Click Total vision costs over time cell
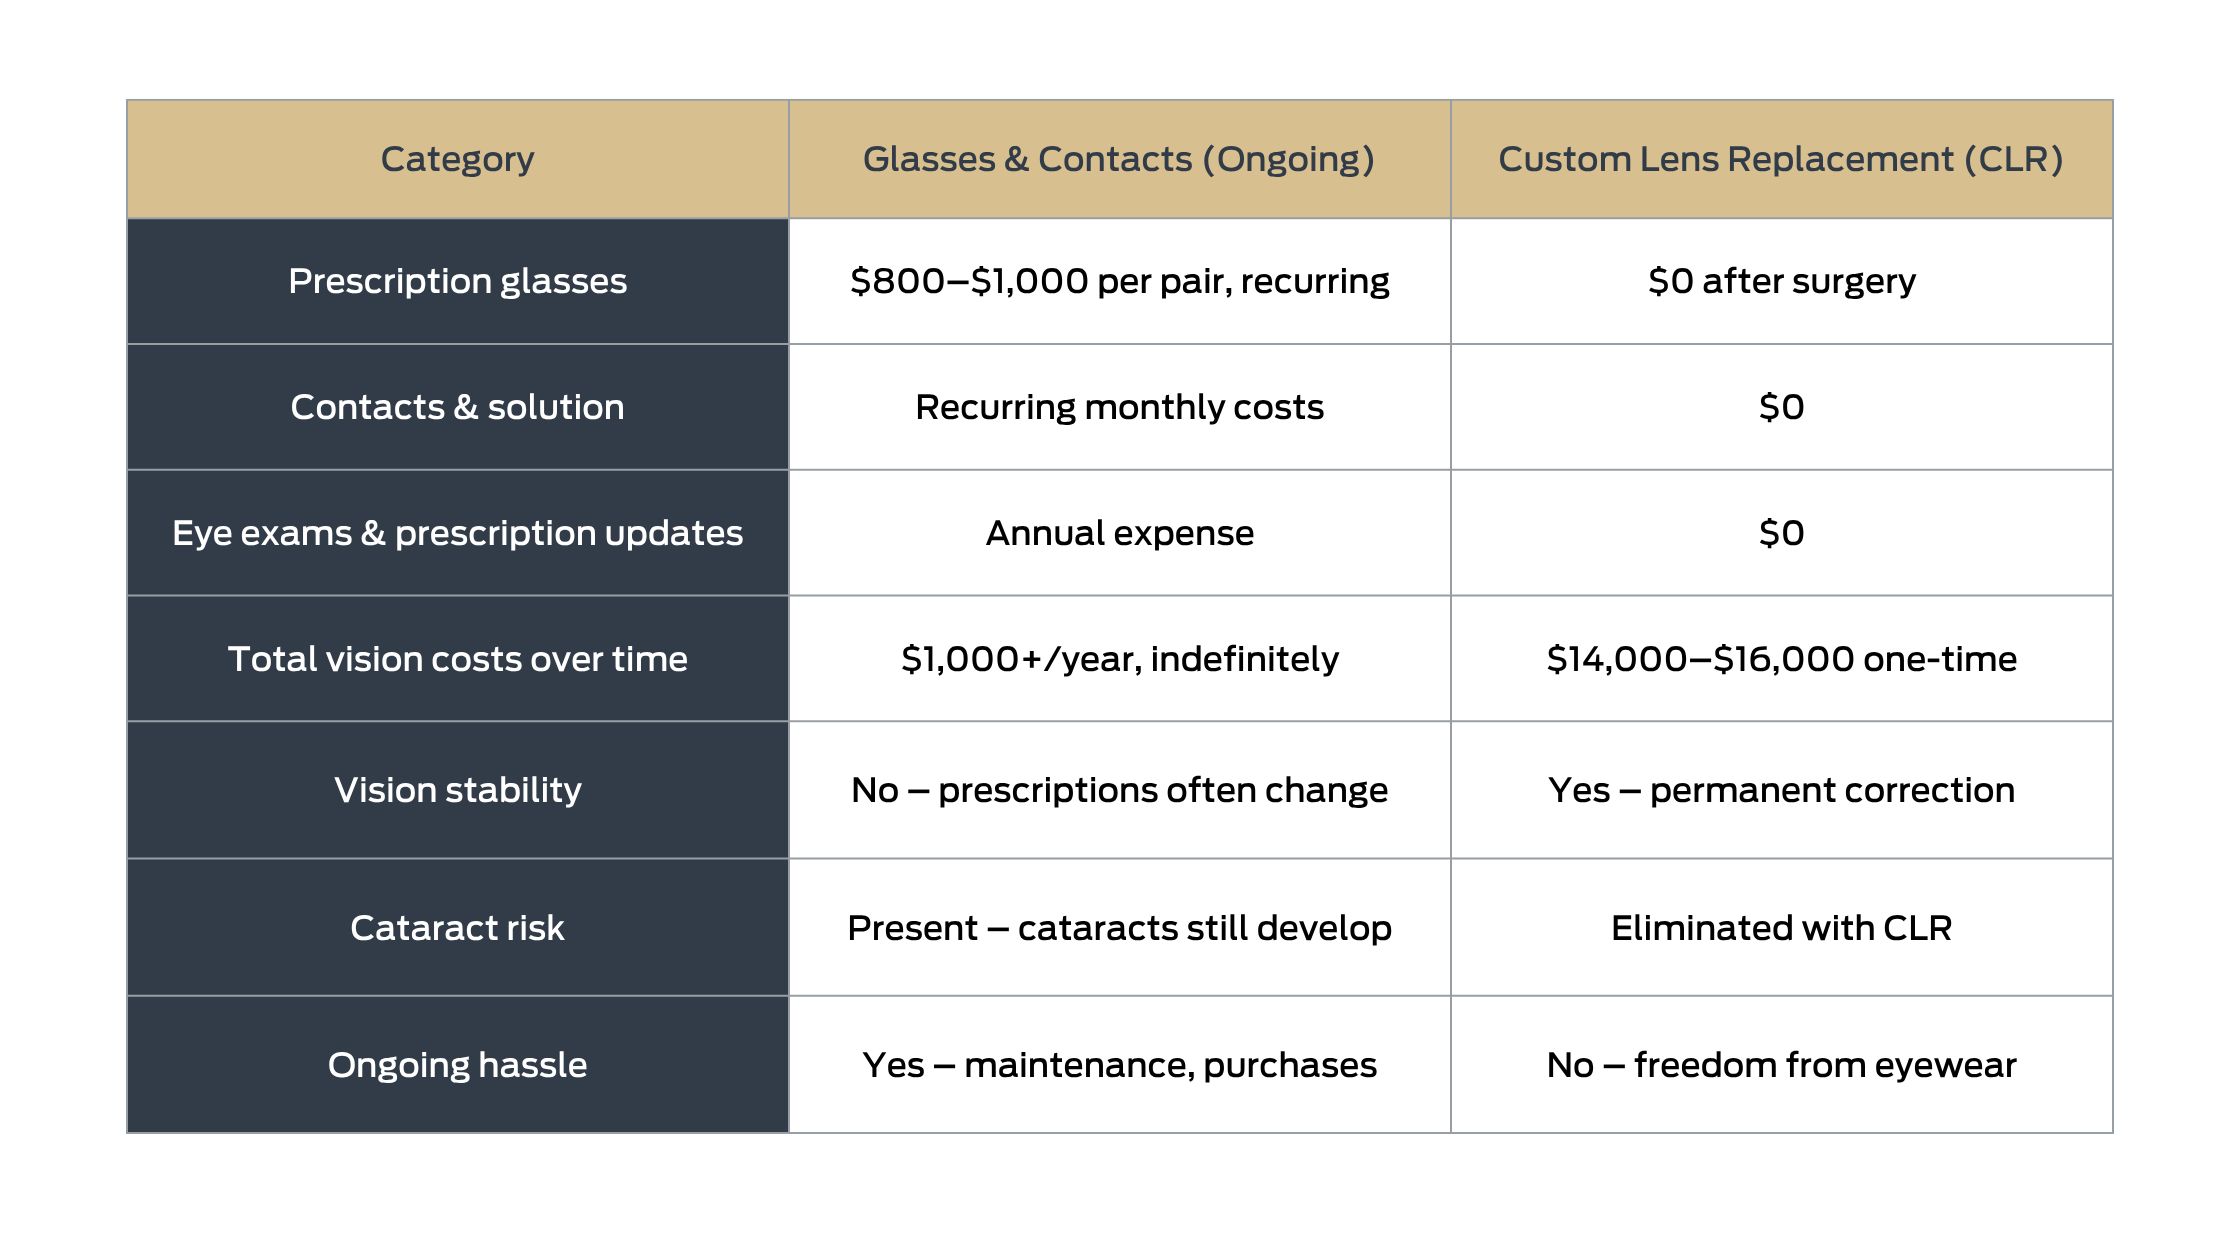This screenshot has height=1260, width=2240. click(x=457, y=659)
